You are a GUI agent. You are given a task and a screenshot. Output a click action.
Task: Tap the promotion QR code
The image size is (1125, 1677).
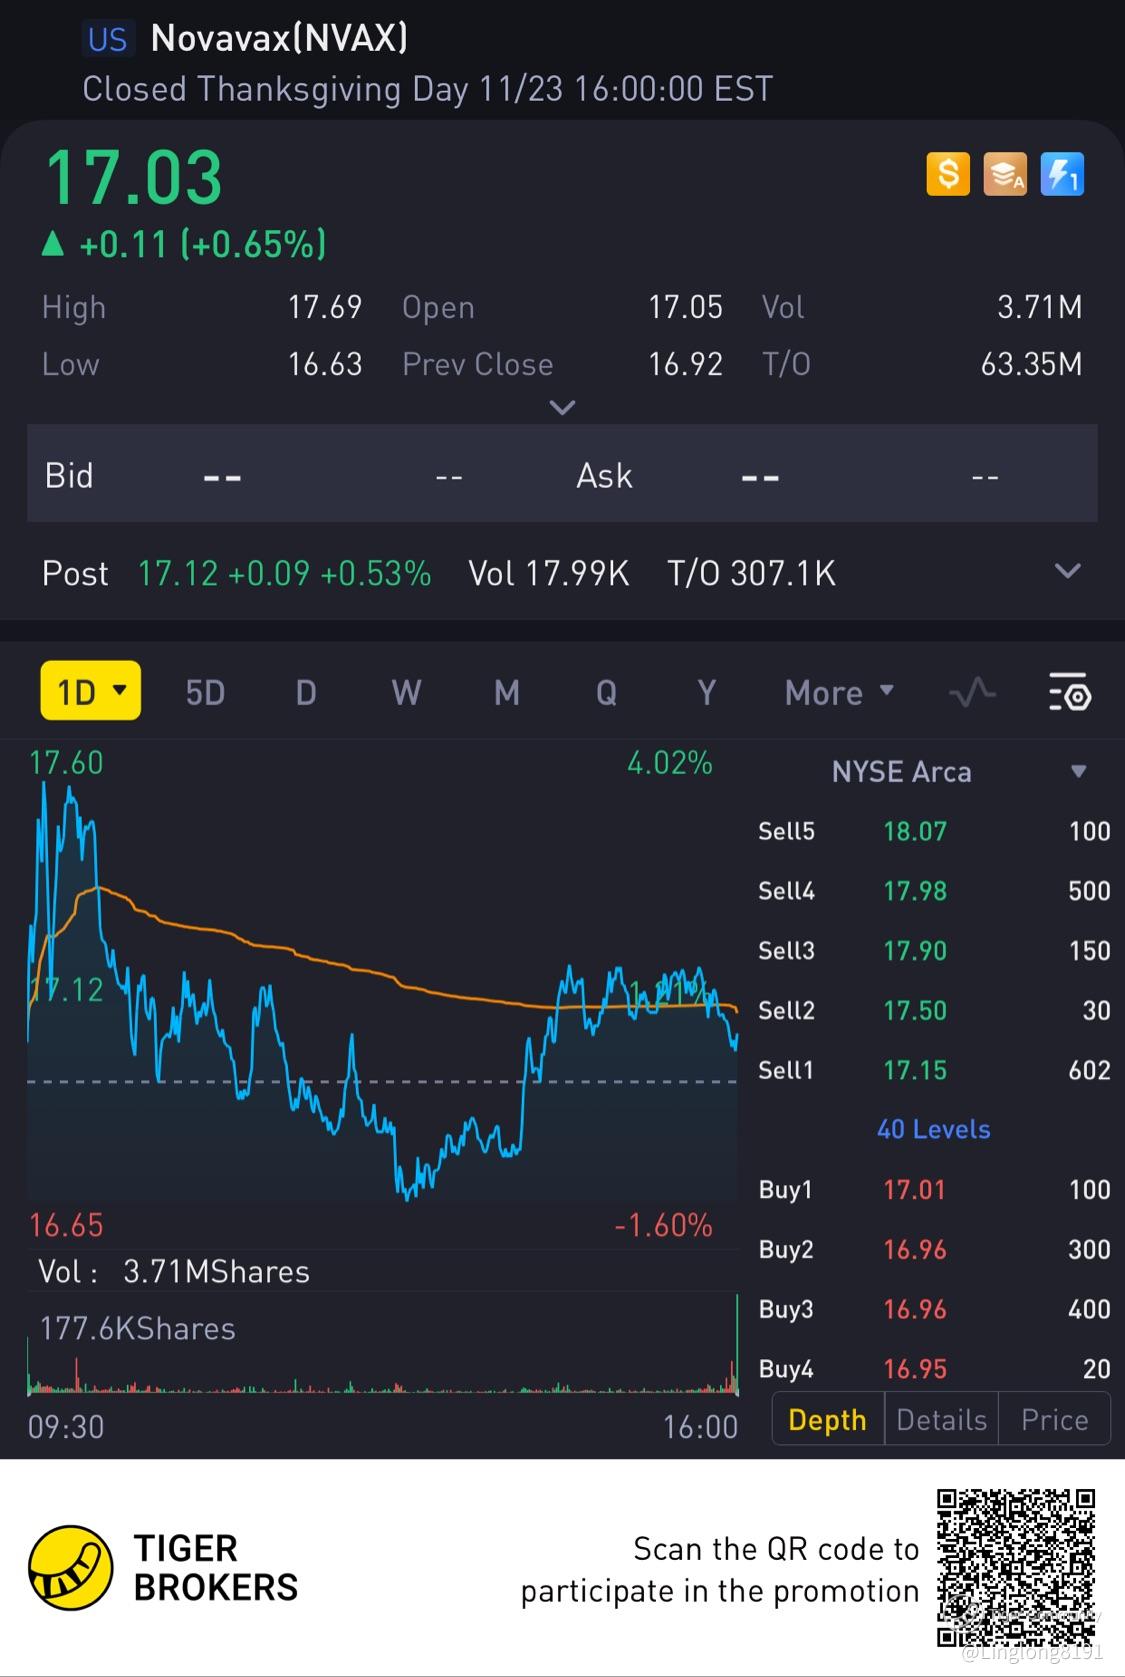(x=1015, y=1567)
